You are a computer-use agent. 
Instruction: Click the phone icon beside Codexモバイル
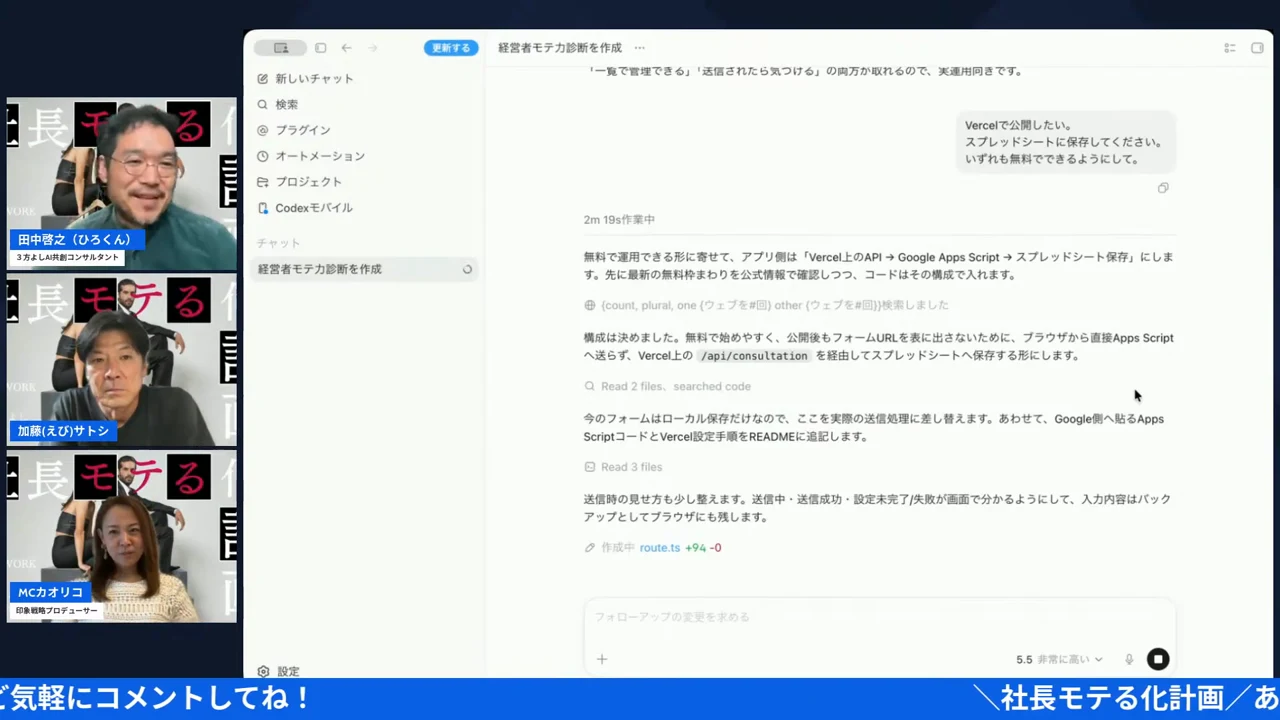click(263, 208)
